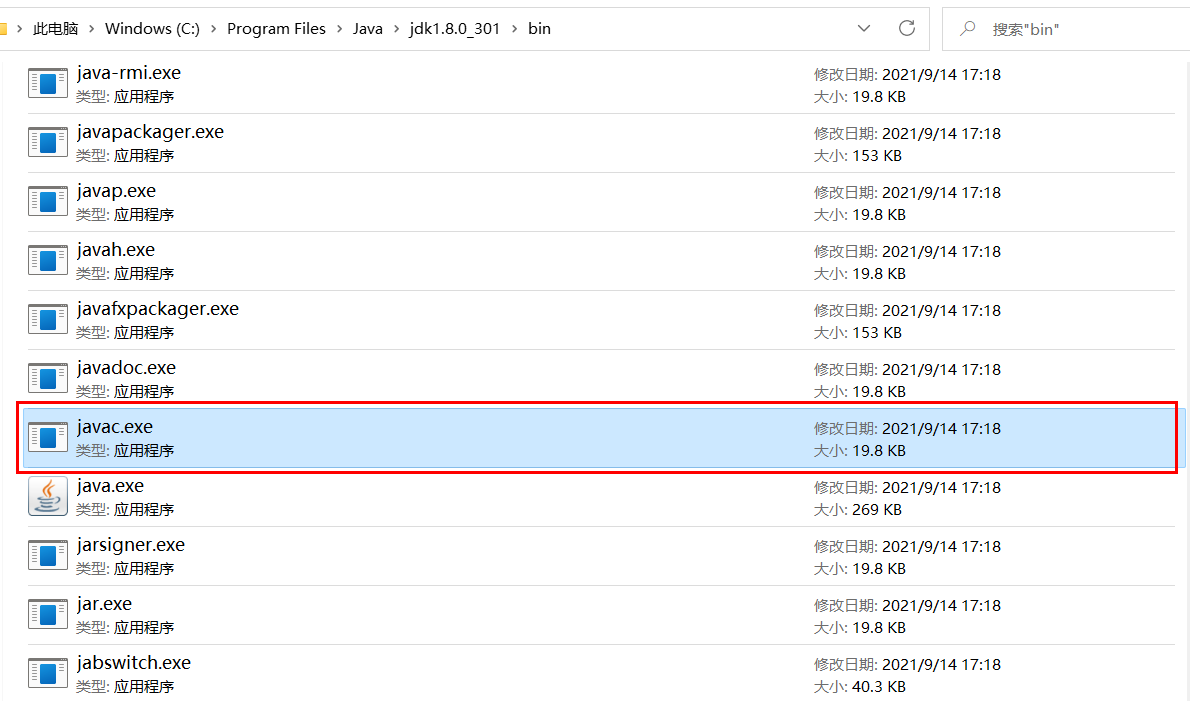This screenshot has width=1190, height=701.
Task: Click the bin breadcrumb segment
Action: 540,29
